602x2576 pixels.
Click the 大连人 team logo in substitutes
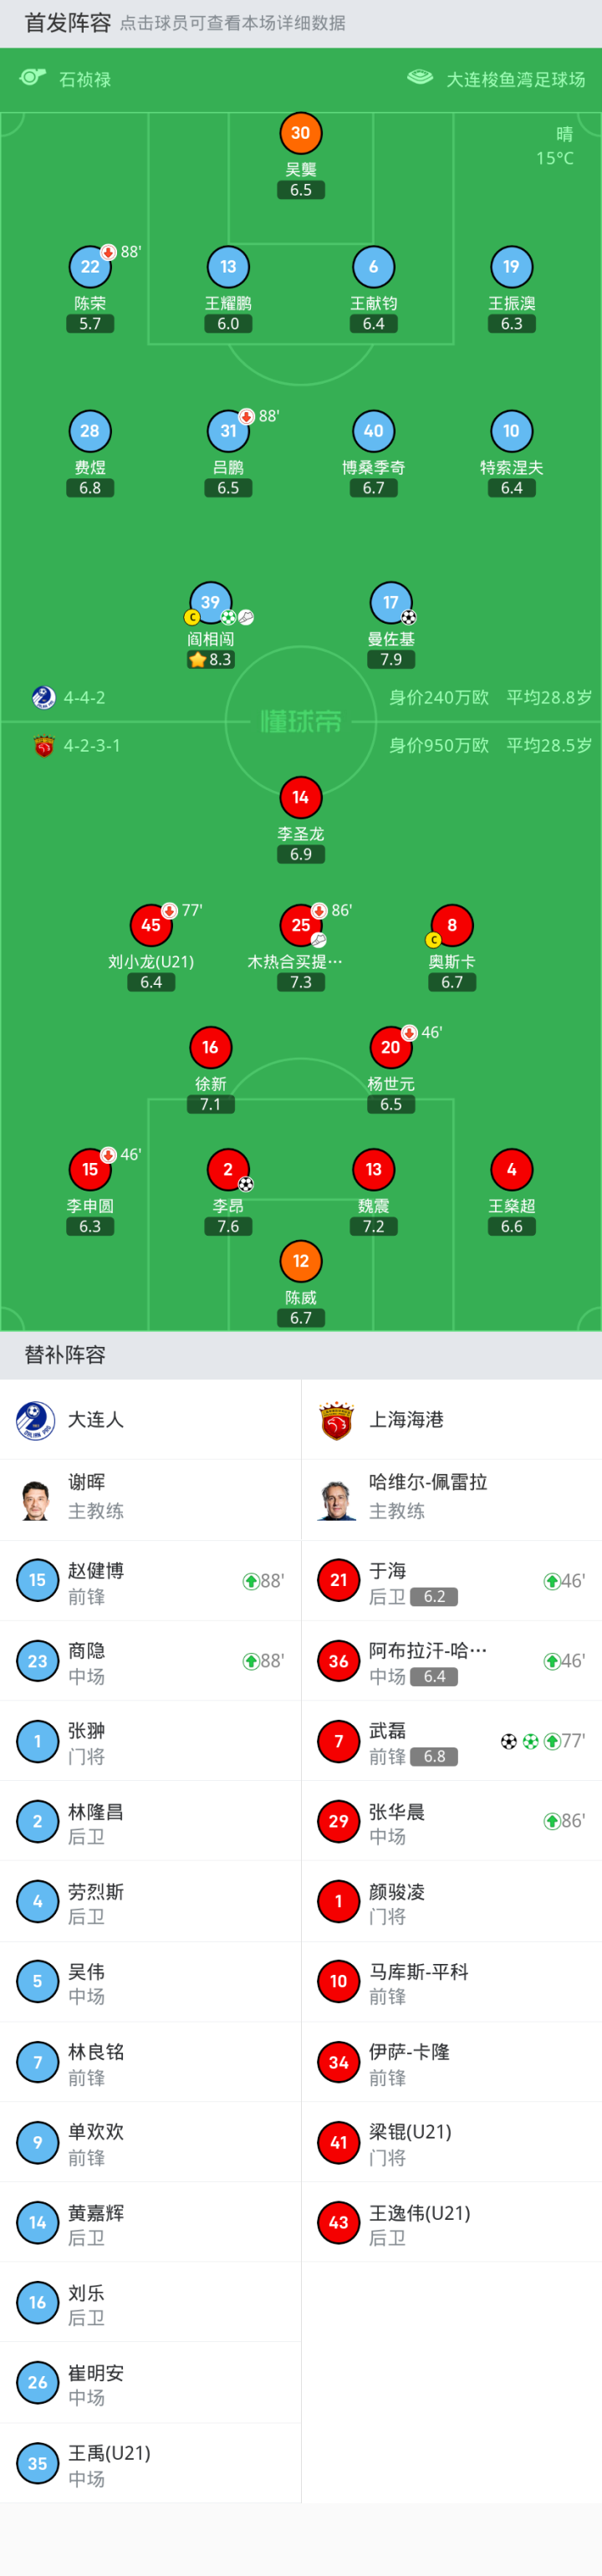[36, 1419]
